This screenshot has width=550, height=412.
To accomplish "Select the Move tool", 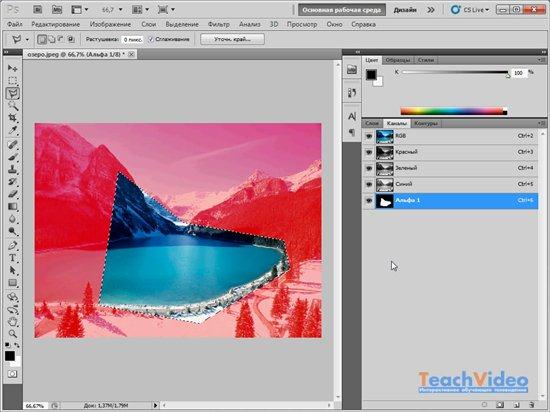I will [x=13, y=67].
